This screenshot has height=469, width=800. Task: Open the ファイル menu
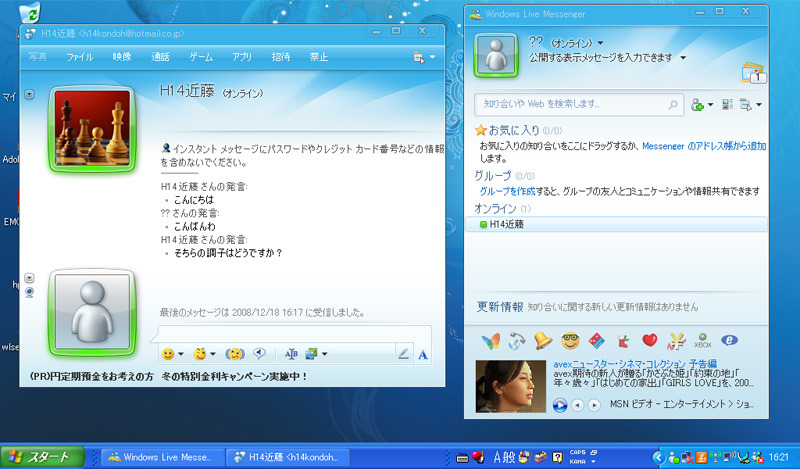click(x=80, y=57)
